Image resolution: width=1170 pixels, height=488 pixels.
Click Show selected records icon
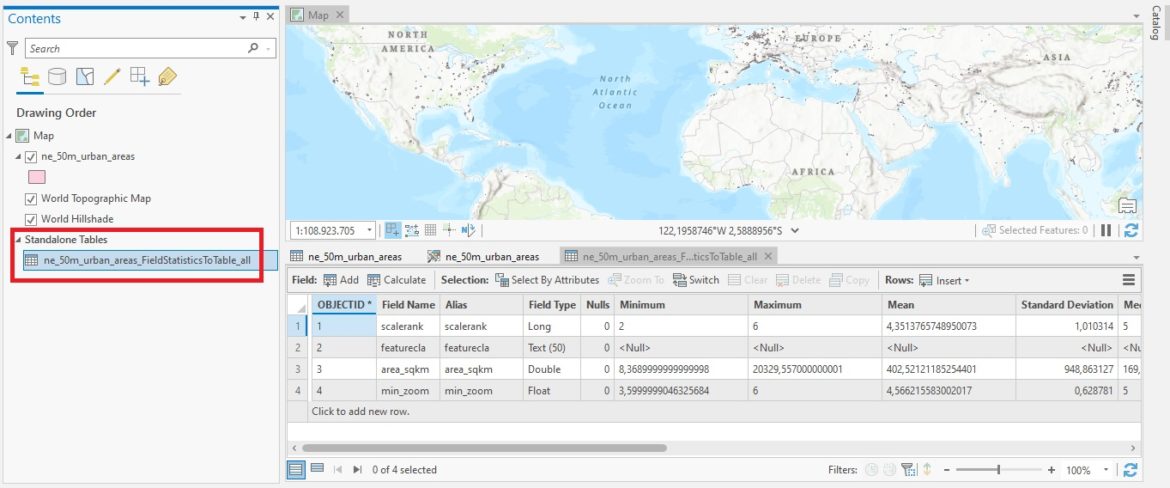tap(316, 469)
